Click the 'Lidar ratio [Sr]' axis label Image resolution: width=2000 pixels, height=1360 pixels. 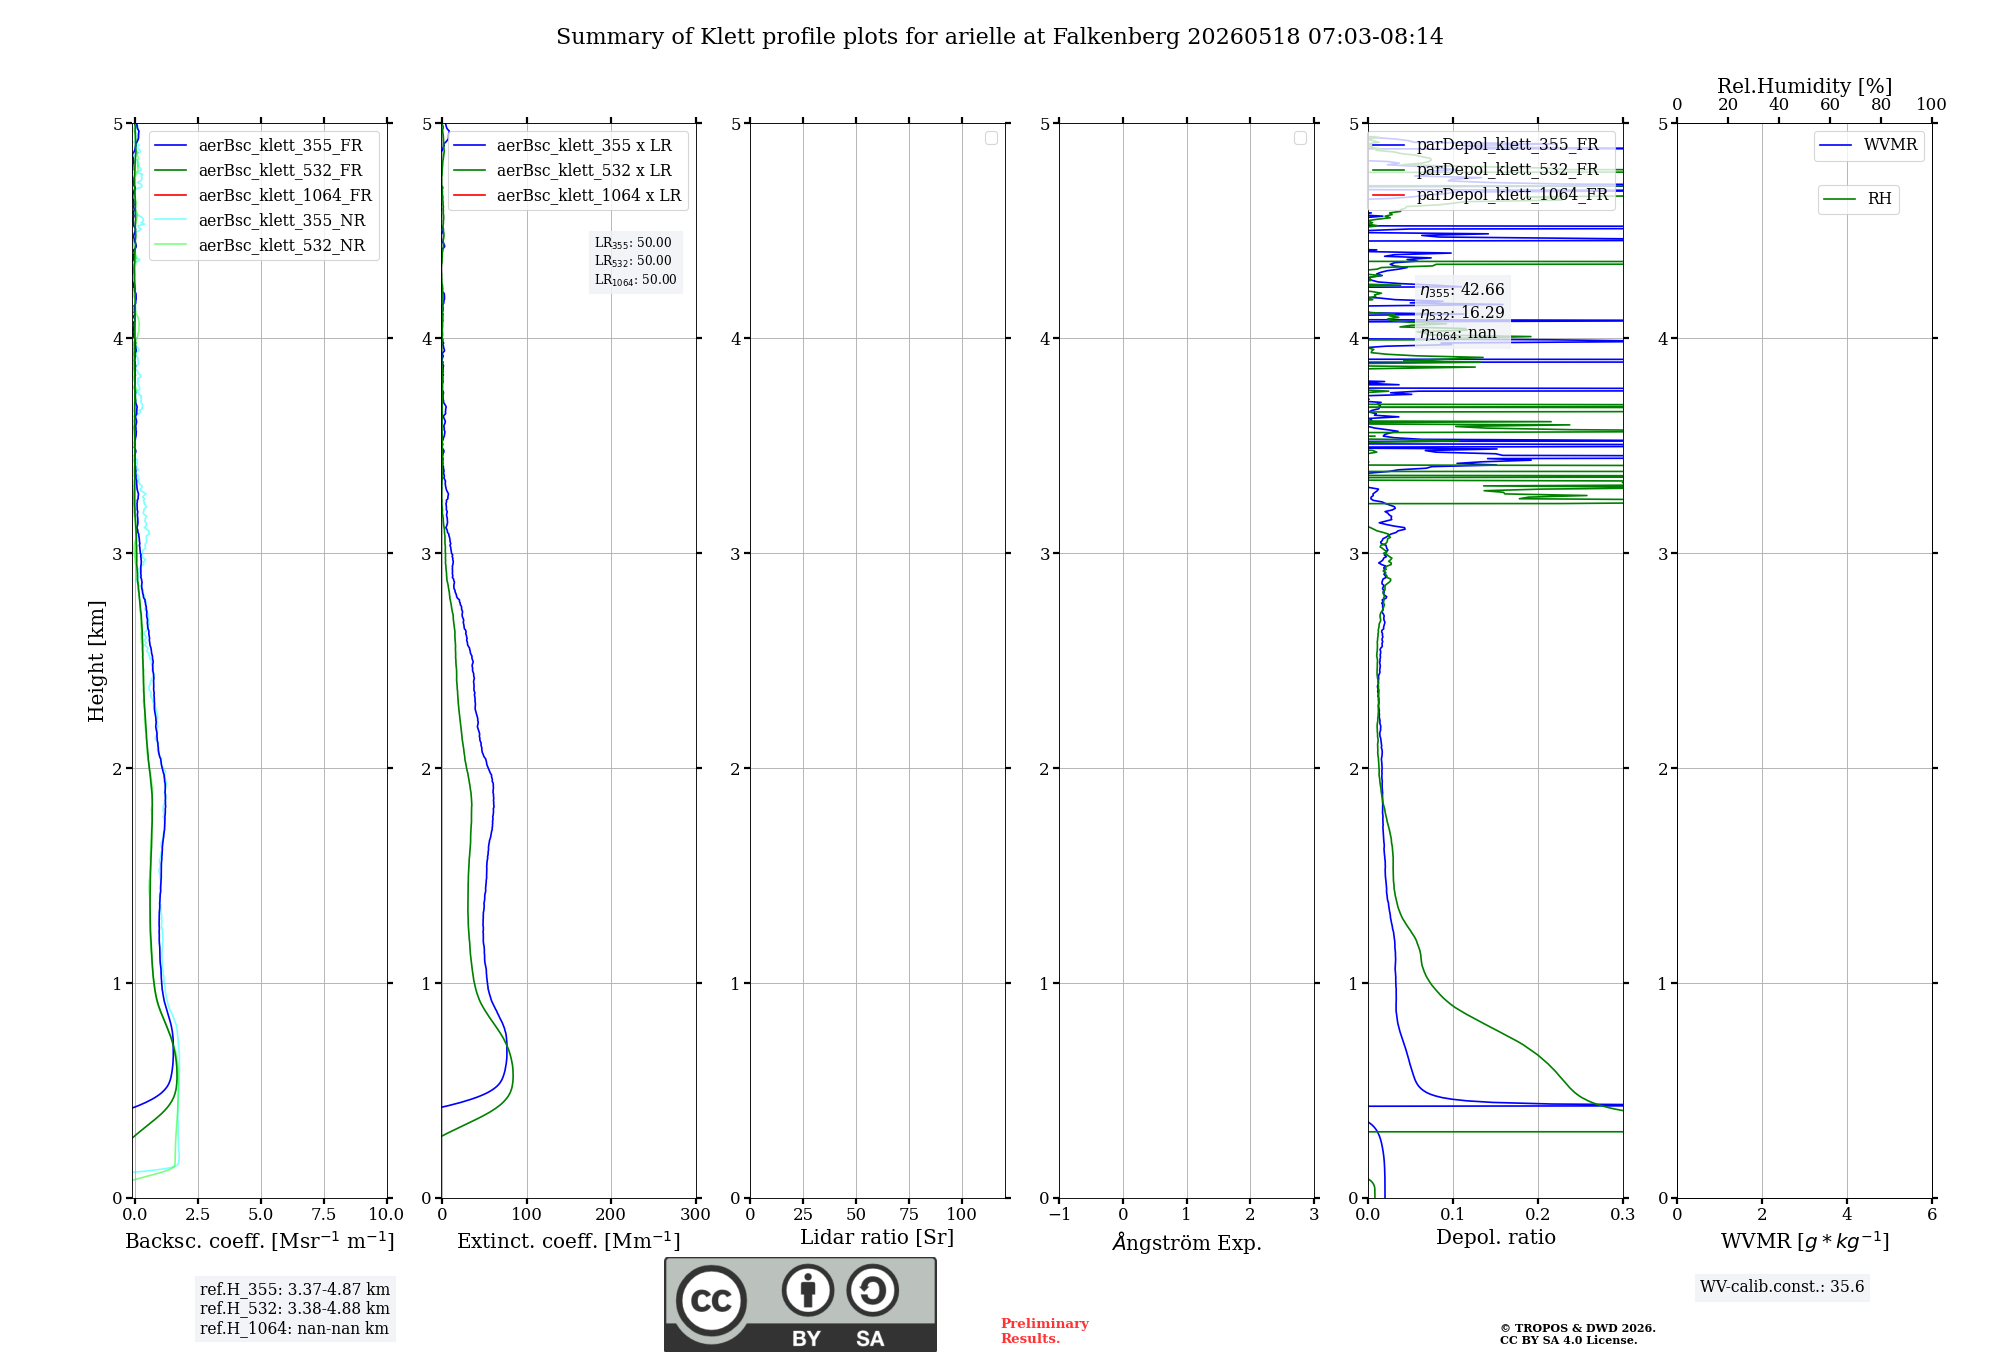pyautogui.click(x=877, y=1238)
